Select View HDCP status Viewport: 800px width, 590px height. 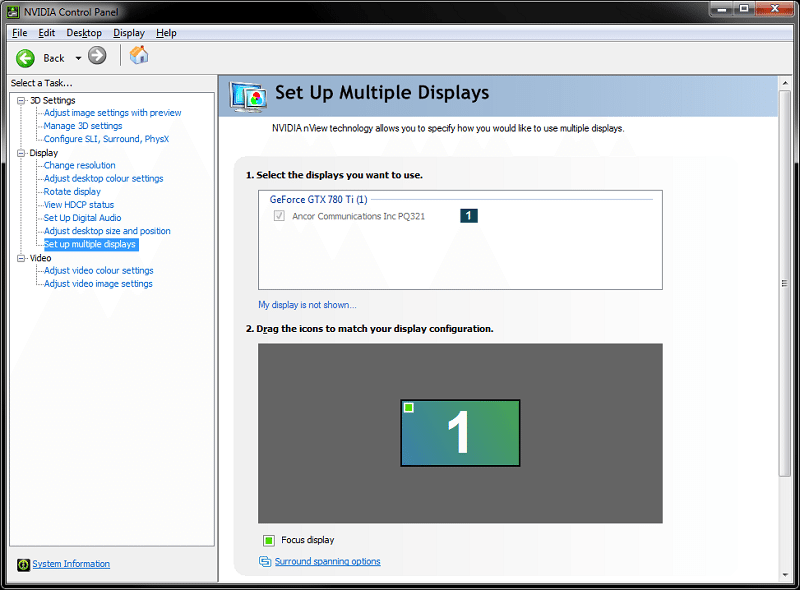79,205
